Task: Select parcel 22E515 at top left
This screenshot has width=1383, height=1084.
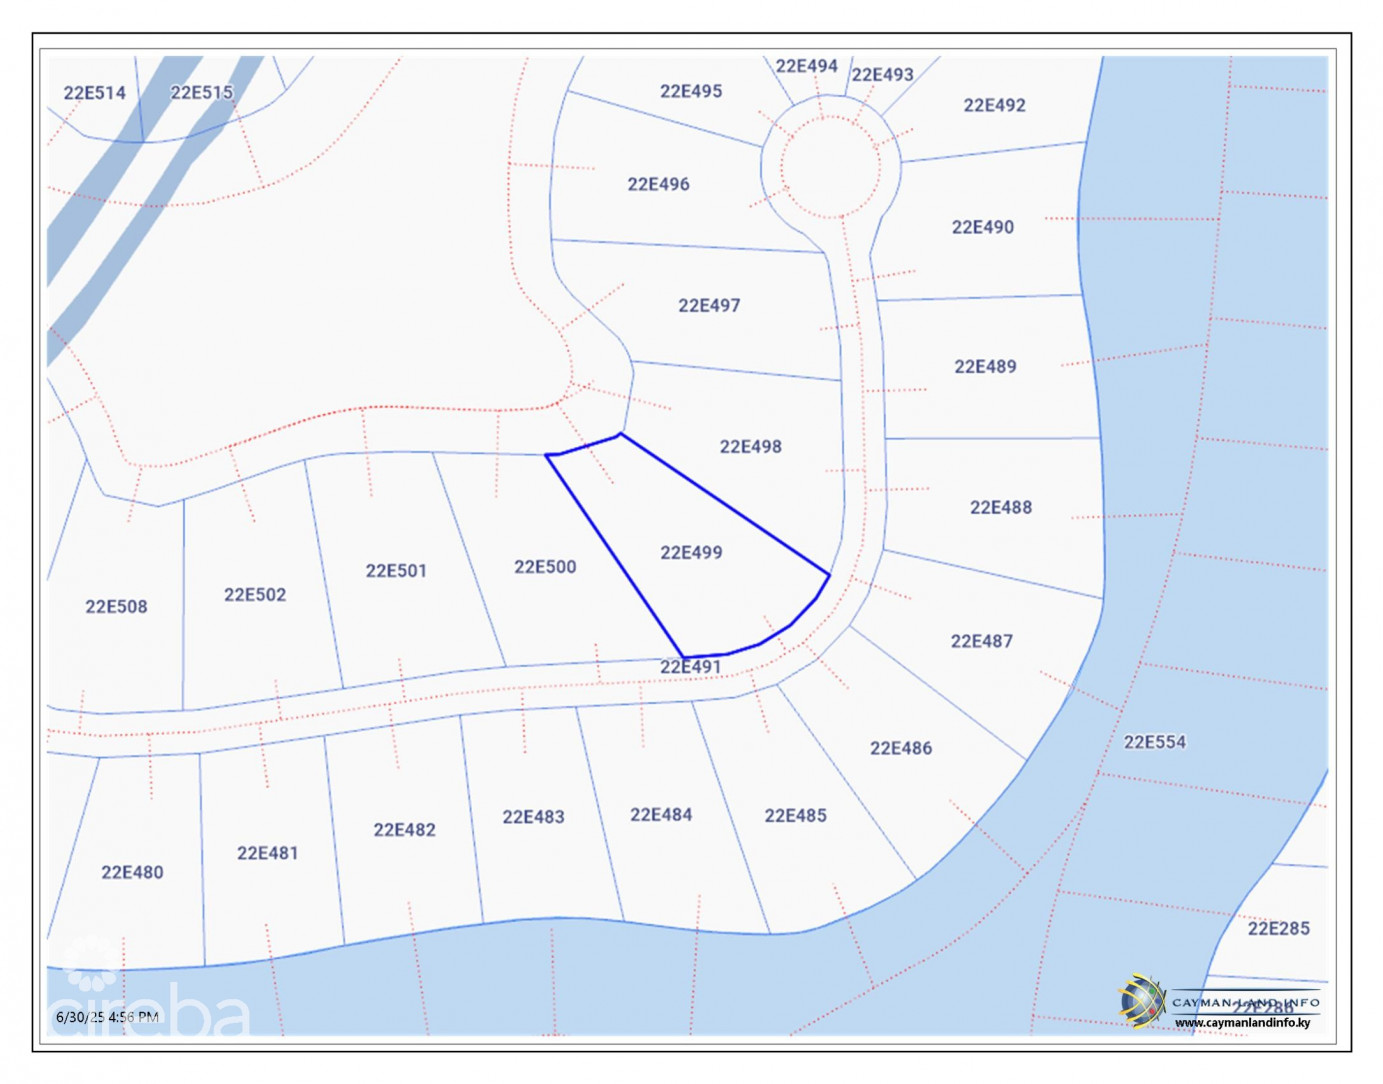Action: (201, 92)
